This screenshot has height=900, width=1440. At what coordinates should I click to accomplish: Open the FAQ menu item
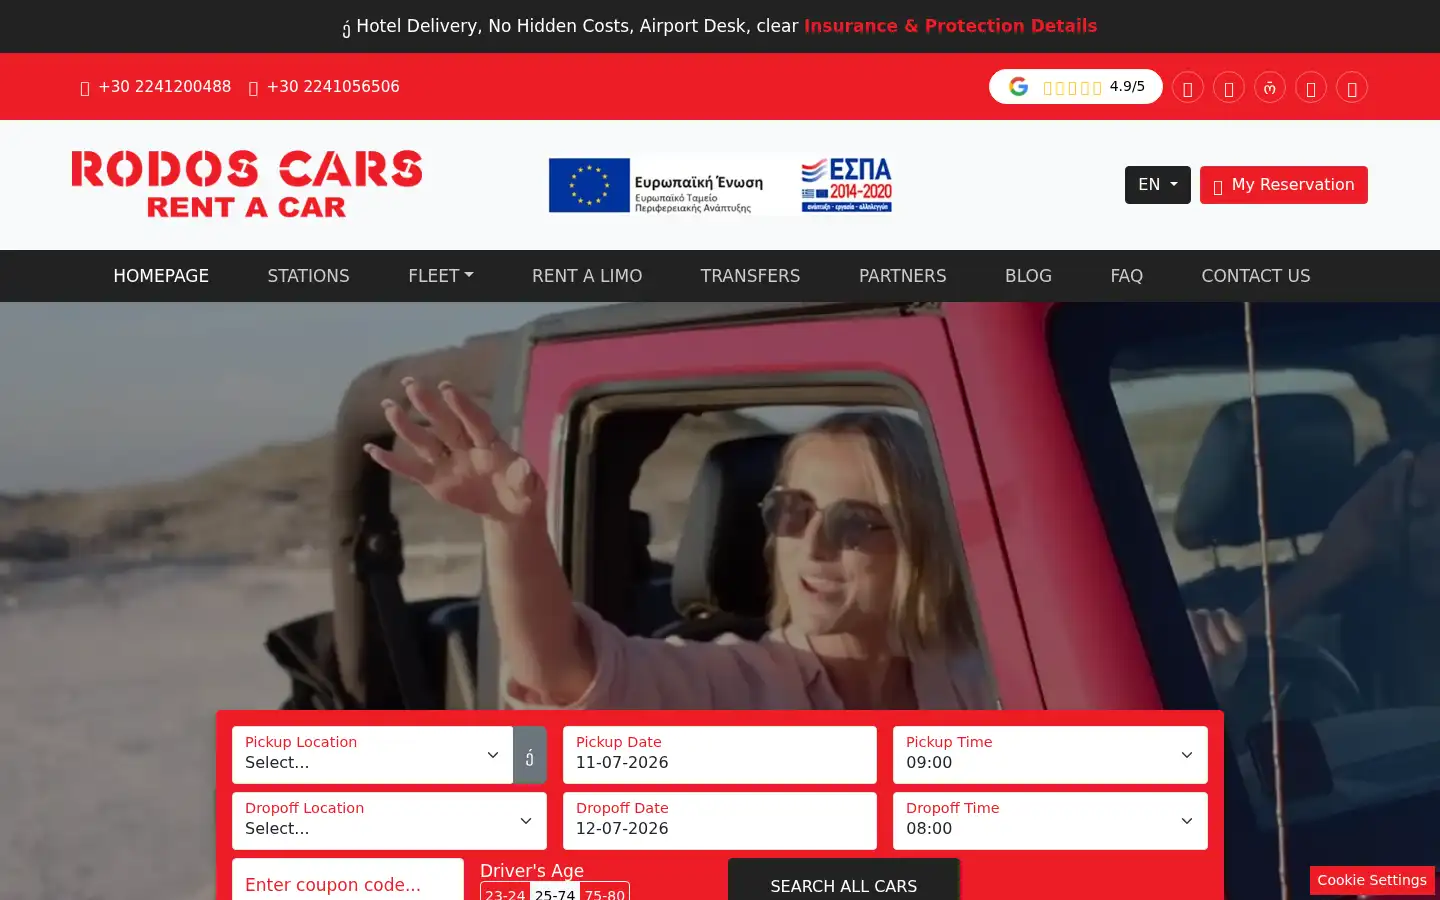click(1126, 276)
